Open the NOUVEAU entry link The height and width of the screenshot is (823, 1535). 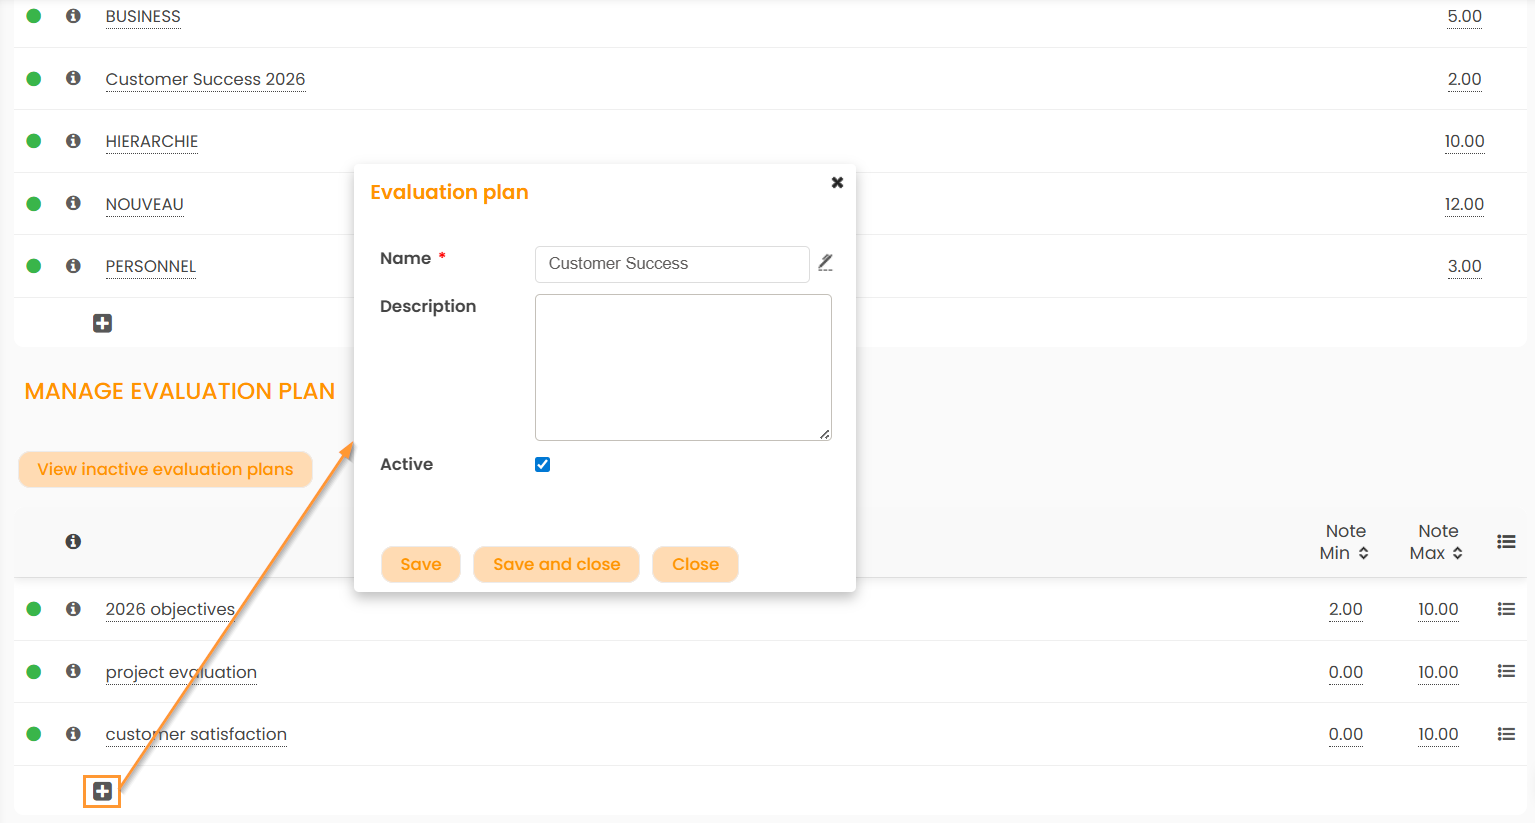144,204
